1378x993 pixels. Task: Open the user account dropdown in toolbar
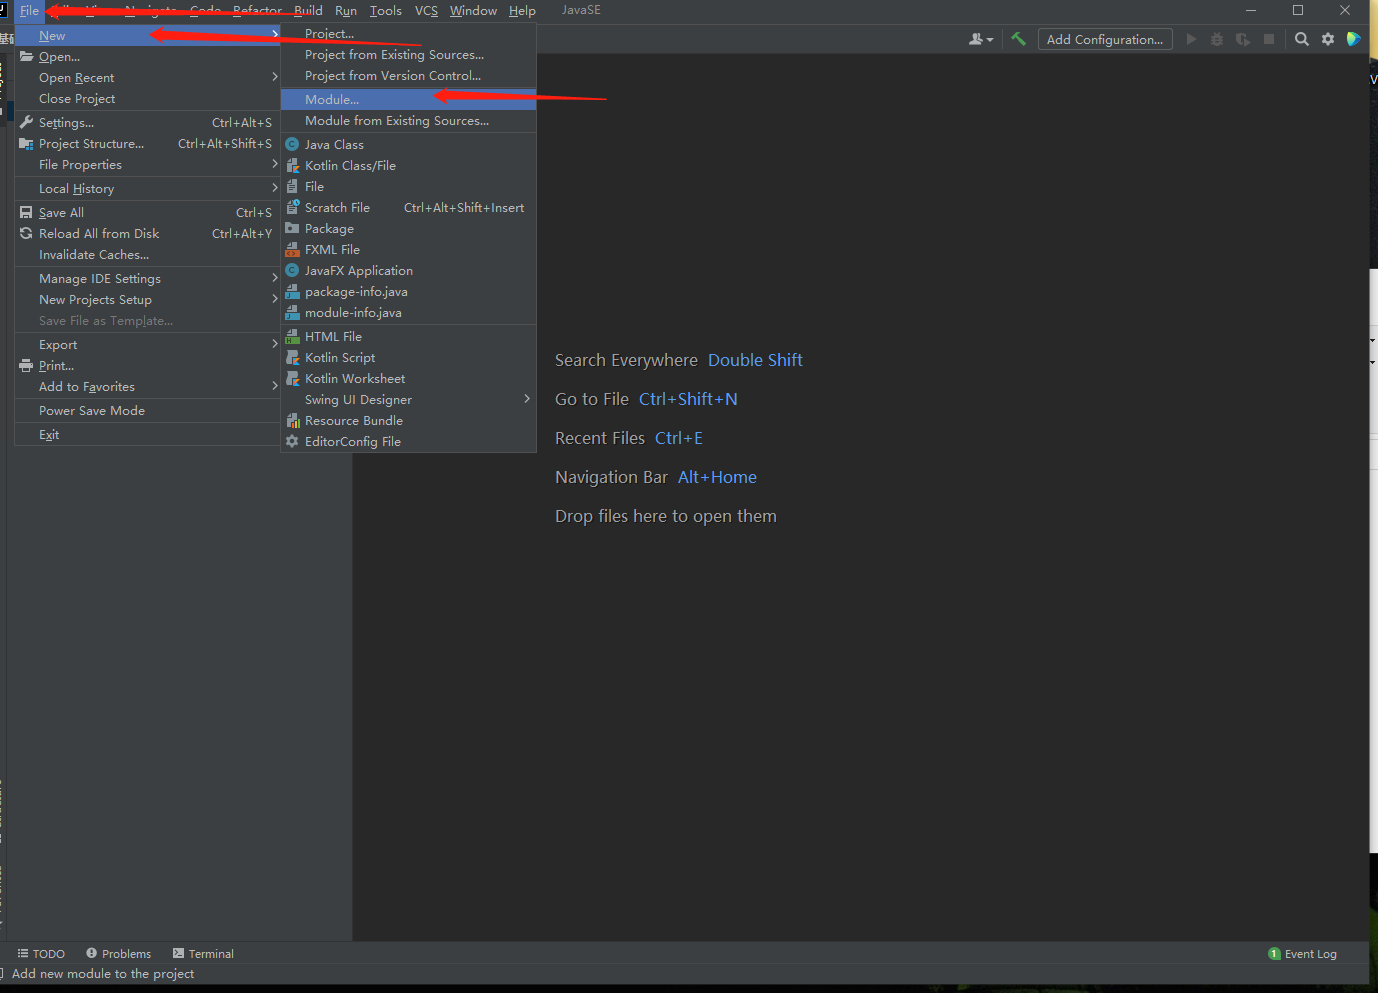pyautogui.click(x=981, y=39)
